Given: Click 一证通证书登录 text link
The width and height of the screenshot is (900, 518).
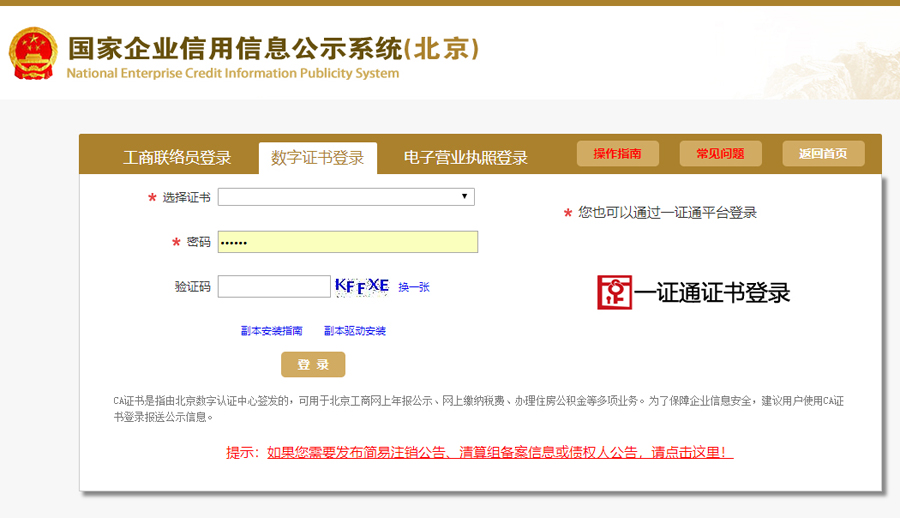Looking at the screenshot, I should 712,292.
